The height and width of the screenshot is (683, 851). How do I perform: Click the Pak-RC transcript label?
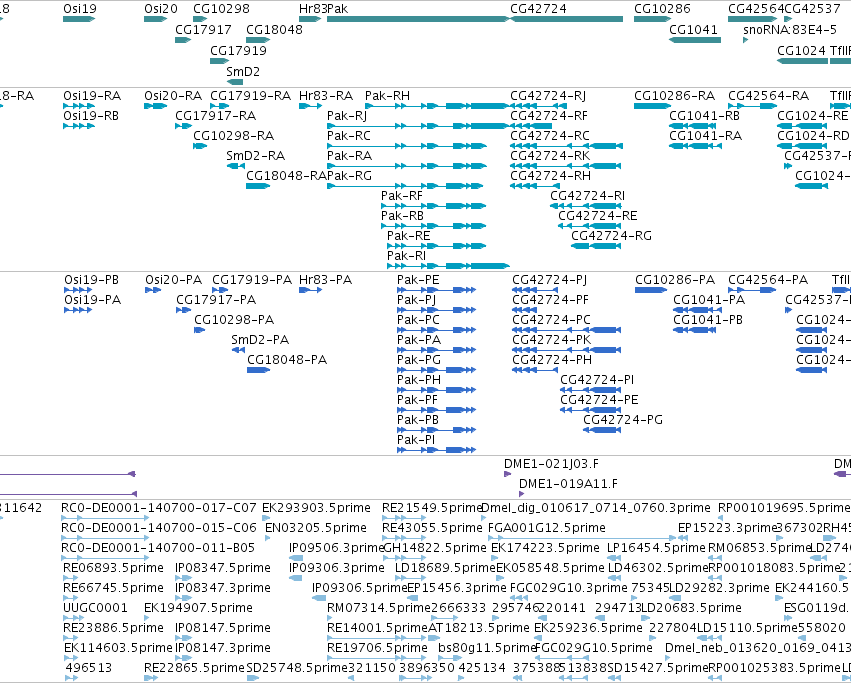(349, 136)
